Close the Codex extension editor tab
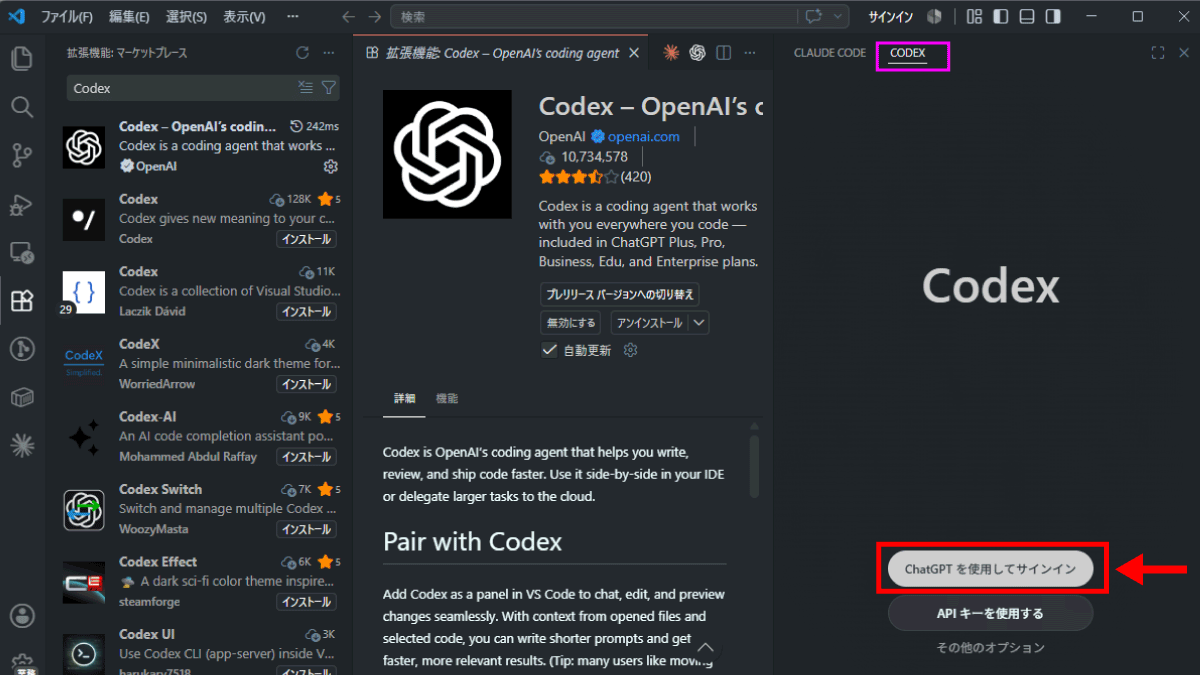Viewport: 1200px width, 675px height. pos(634,53)
